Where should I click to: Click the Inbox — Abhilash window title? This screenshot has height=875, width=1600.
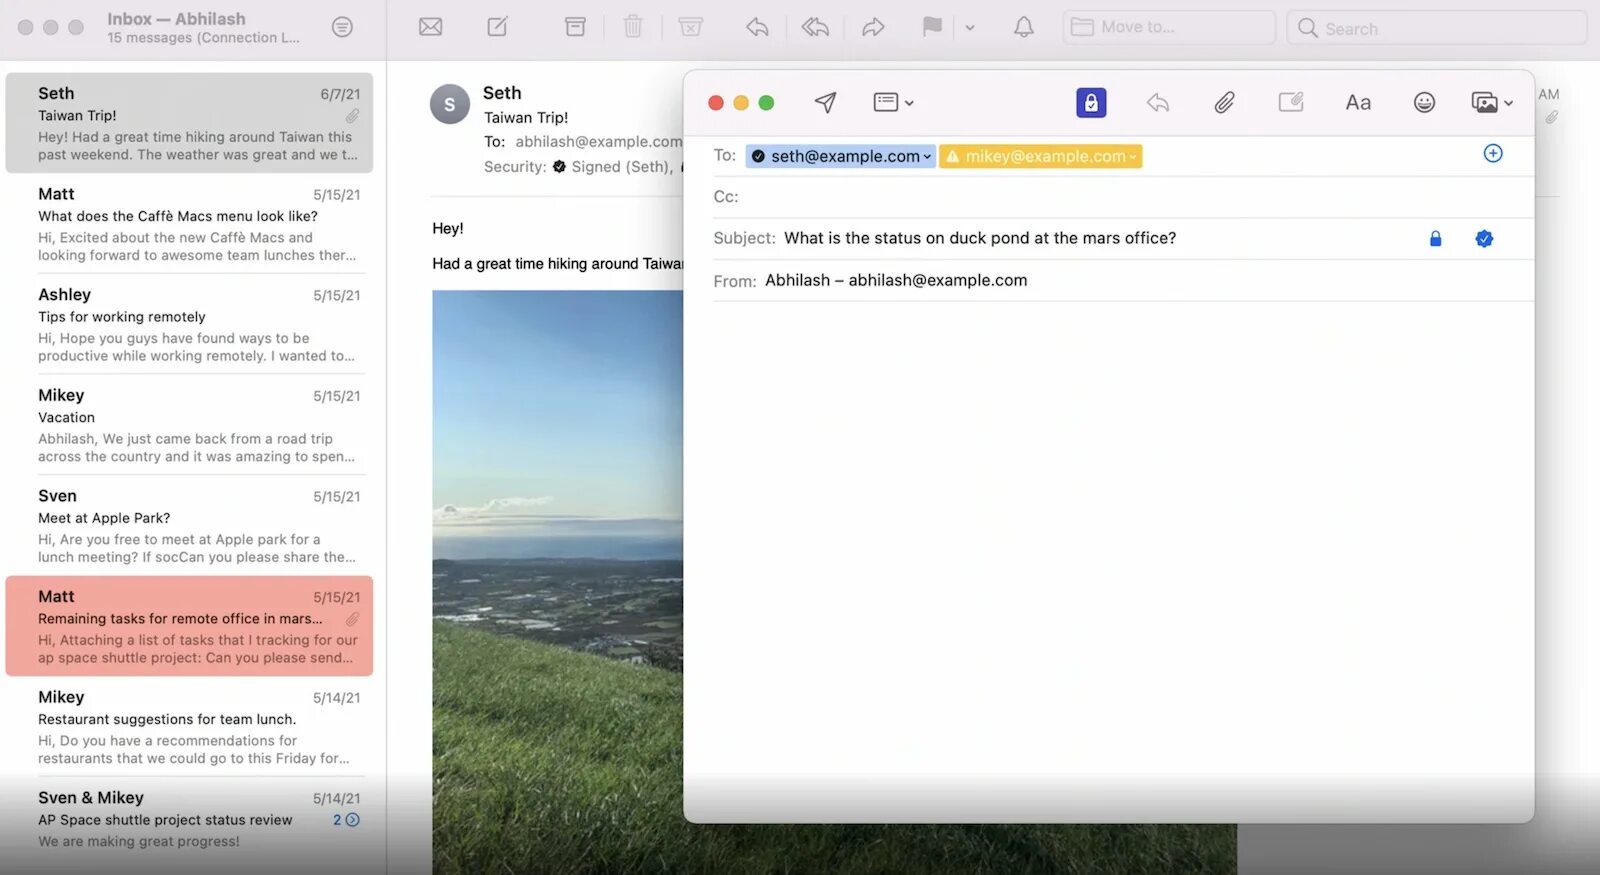click(176, 18)
